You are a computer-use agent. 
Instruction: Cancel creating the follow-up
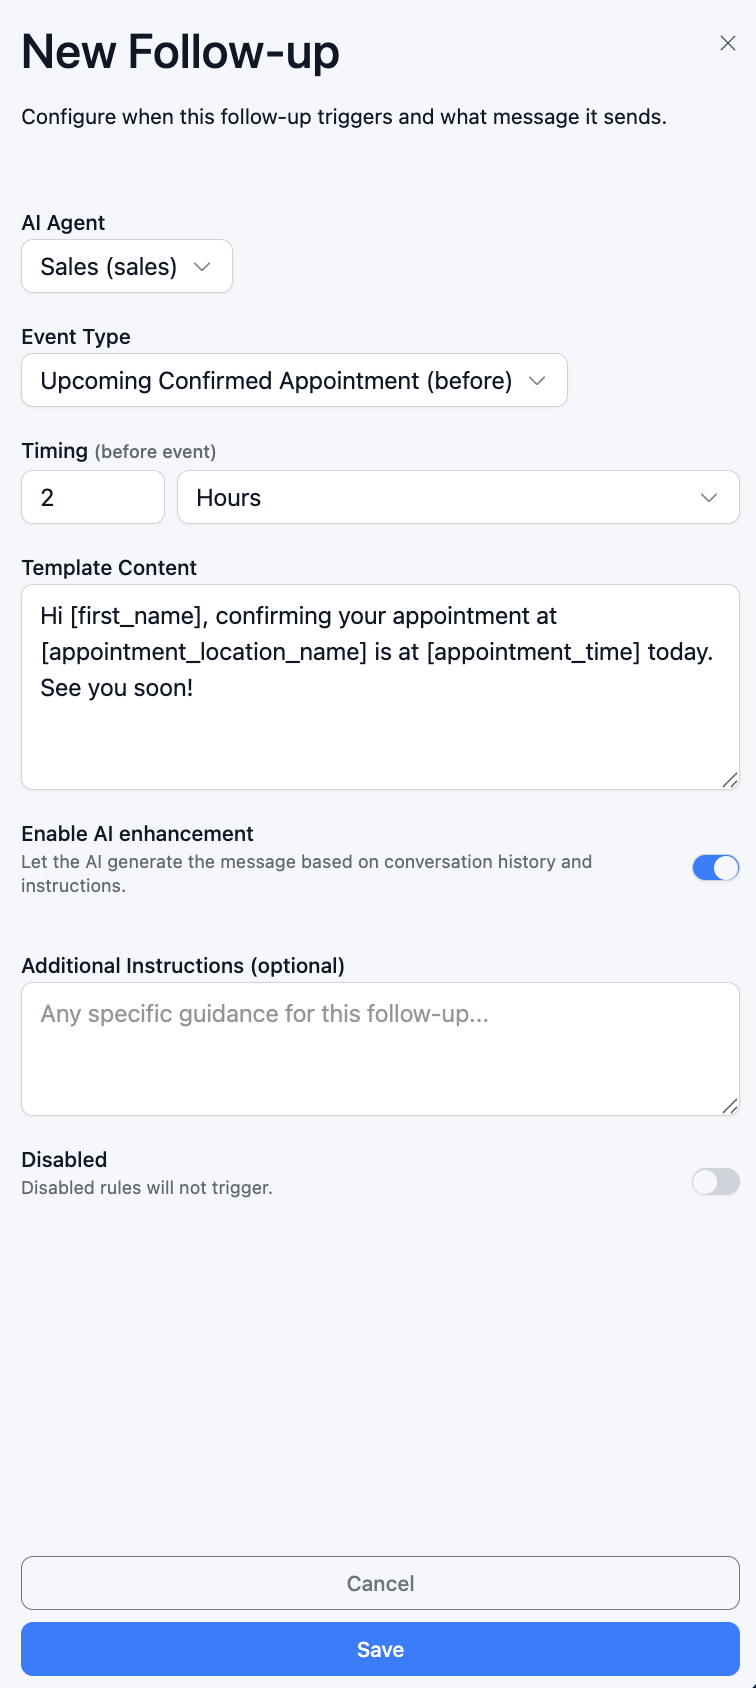coord(380,1584)
